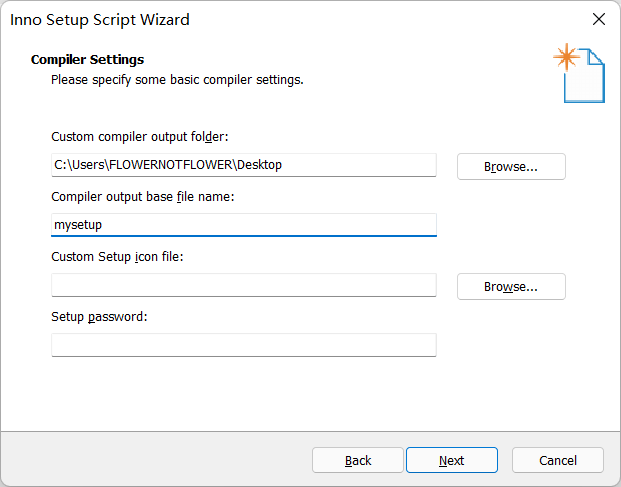Close the Inno Setup Script Wizard

click(x=599, y=19)
